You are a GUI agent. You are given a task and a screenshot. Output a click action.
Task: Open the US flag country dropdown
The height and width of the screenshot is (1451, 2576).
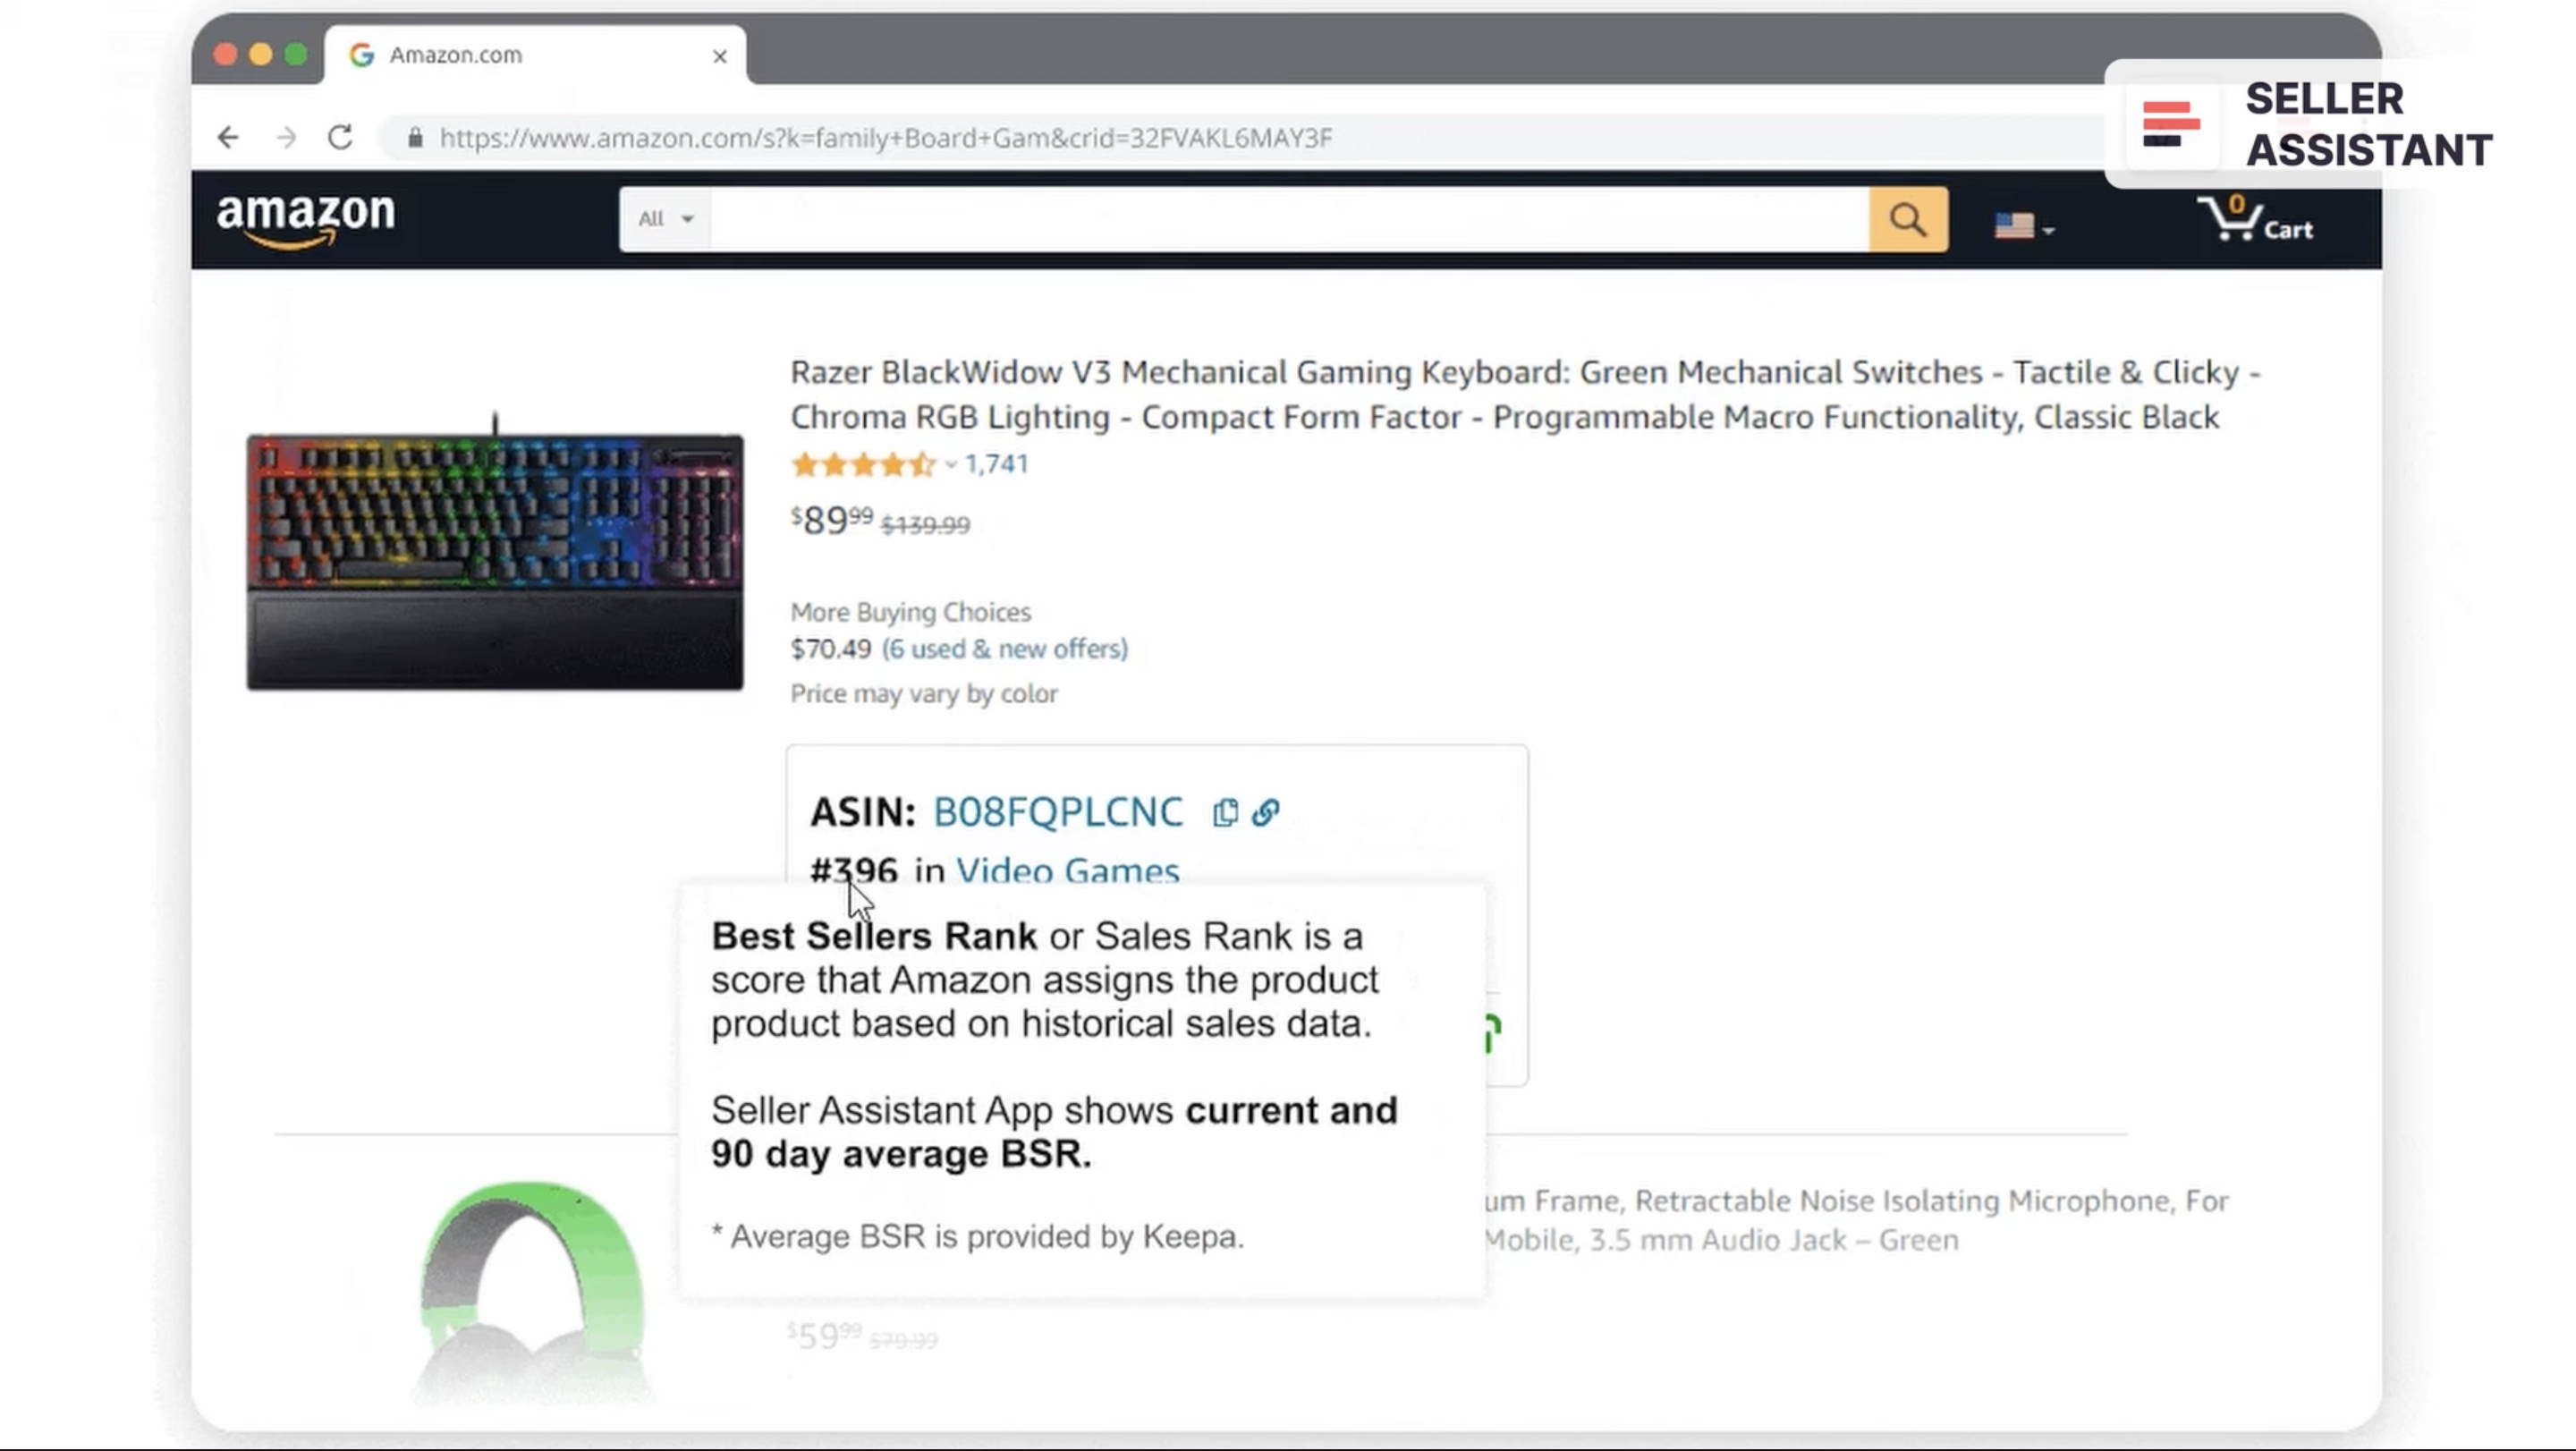pos(2023,227)
